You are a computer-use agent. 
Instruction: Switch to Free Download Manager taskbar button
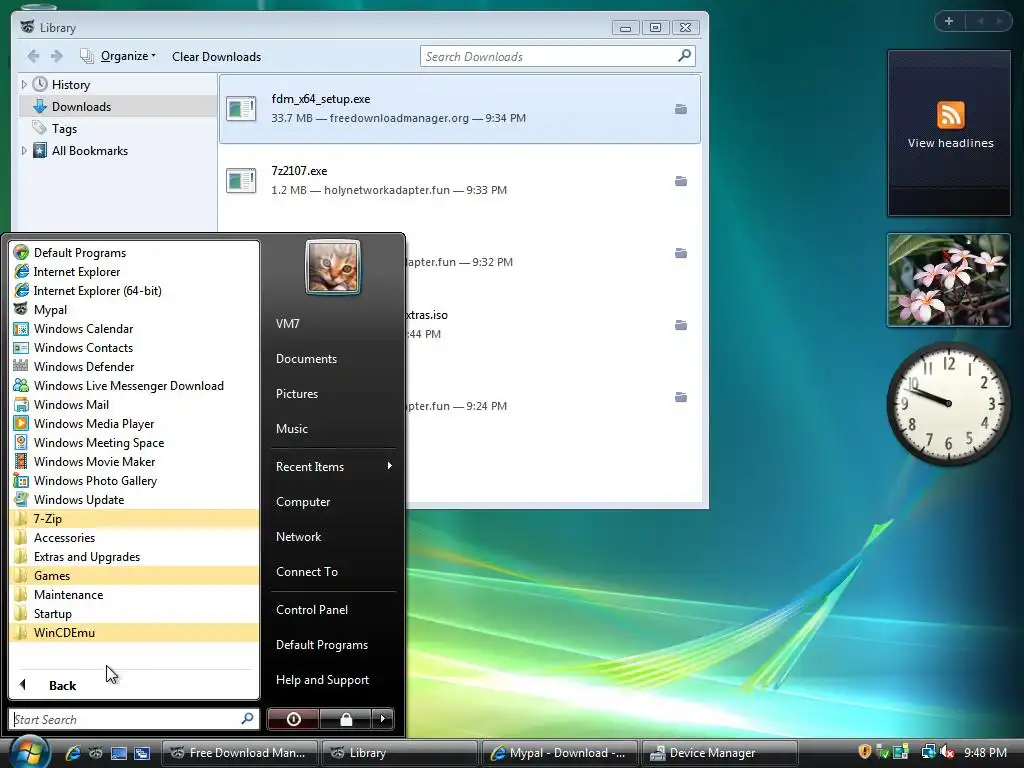pos(239,753)
